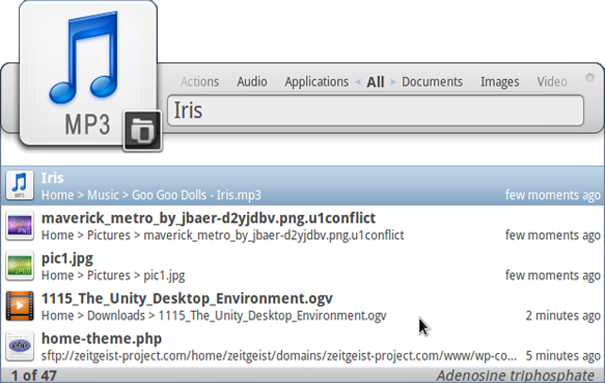This screenshot has height=383, width=605.
Task: Click left arrow next to All
Action: (x=358, y=82)
